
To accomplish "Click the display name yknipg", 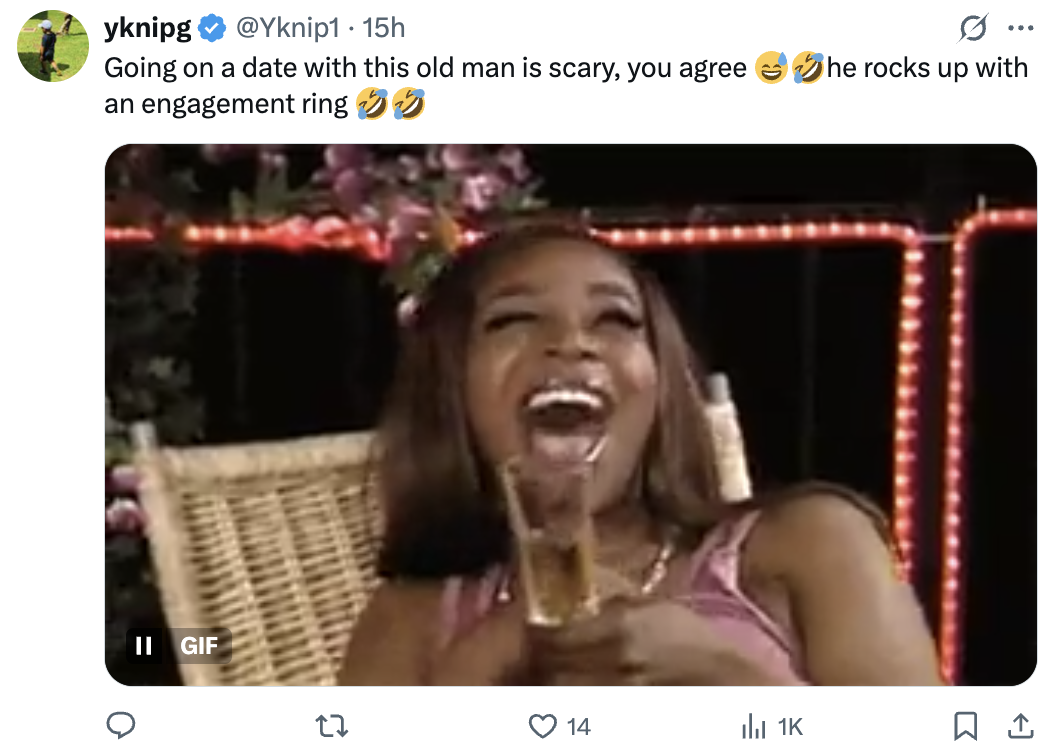I will click(147, 28).
